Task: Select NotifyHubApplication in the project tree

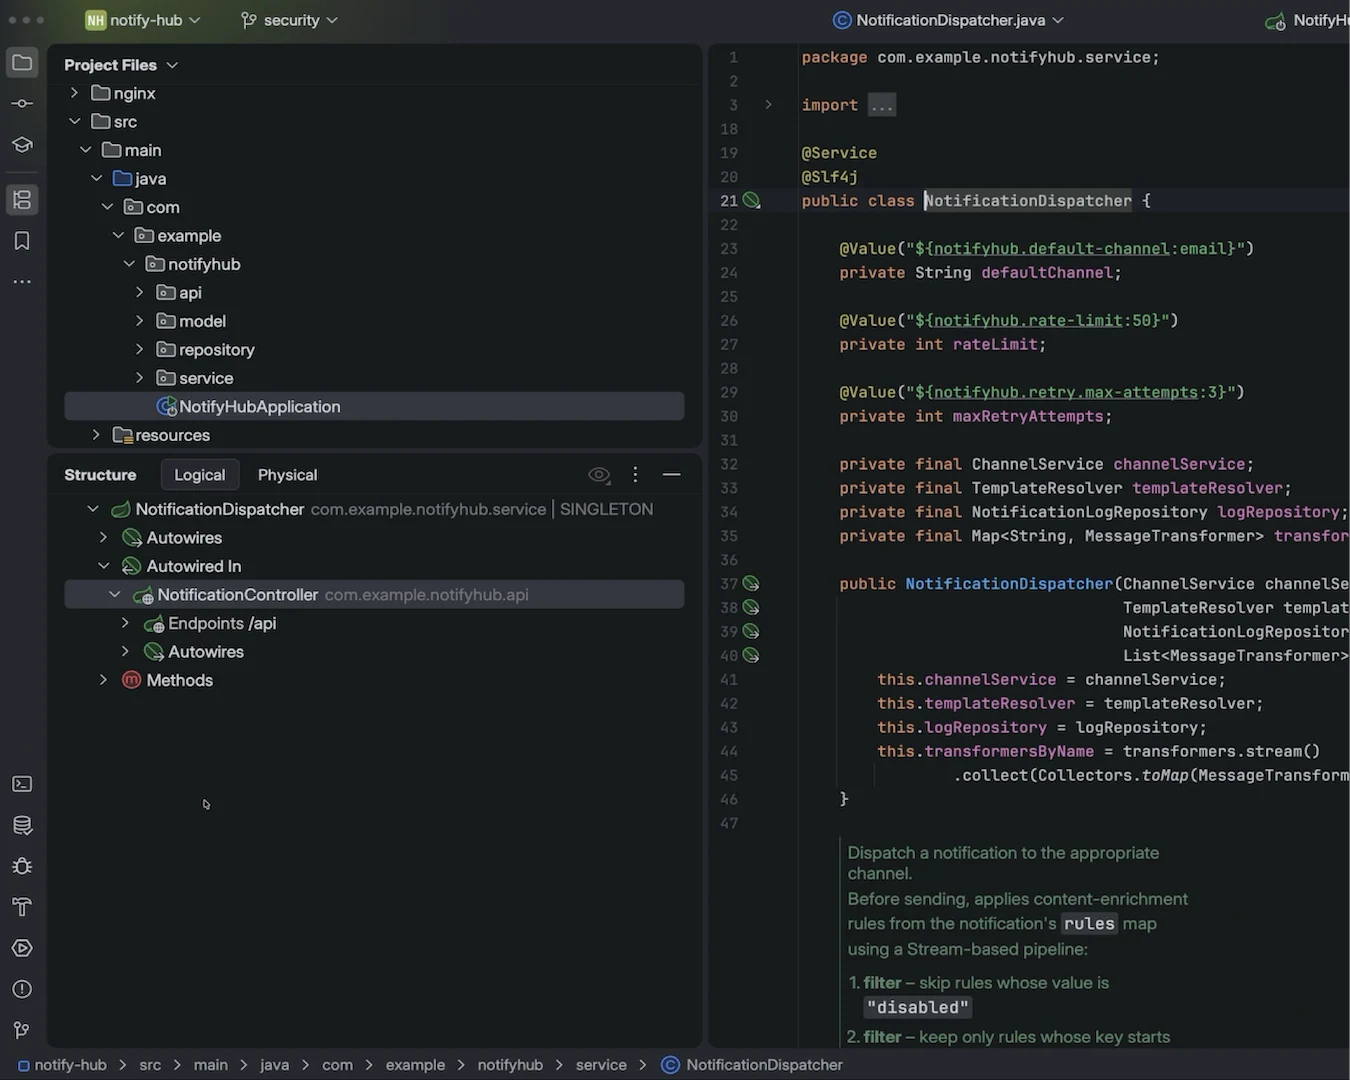Action: tap(374, 407)
